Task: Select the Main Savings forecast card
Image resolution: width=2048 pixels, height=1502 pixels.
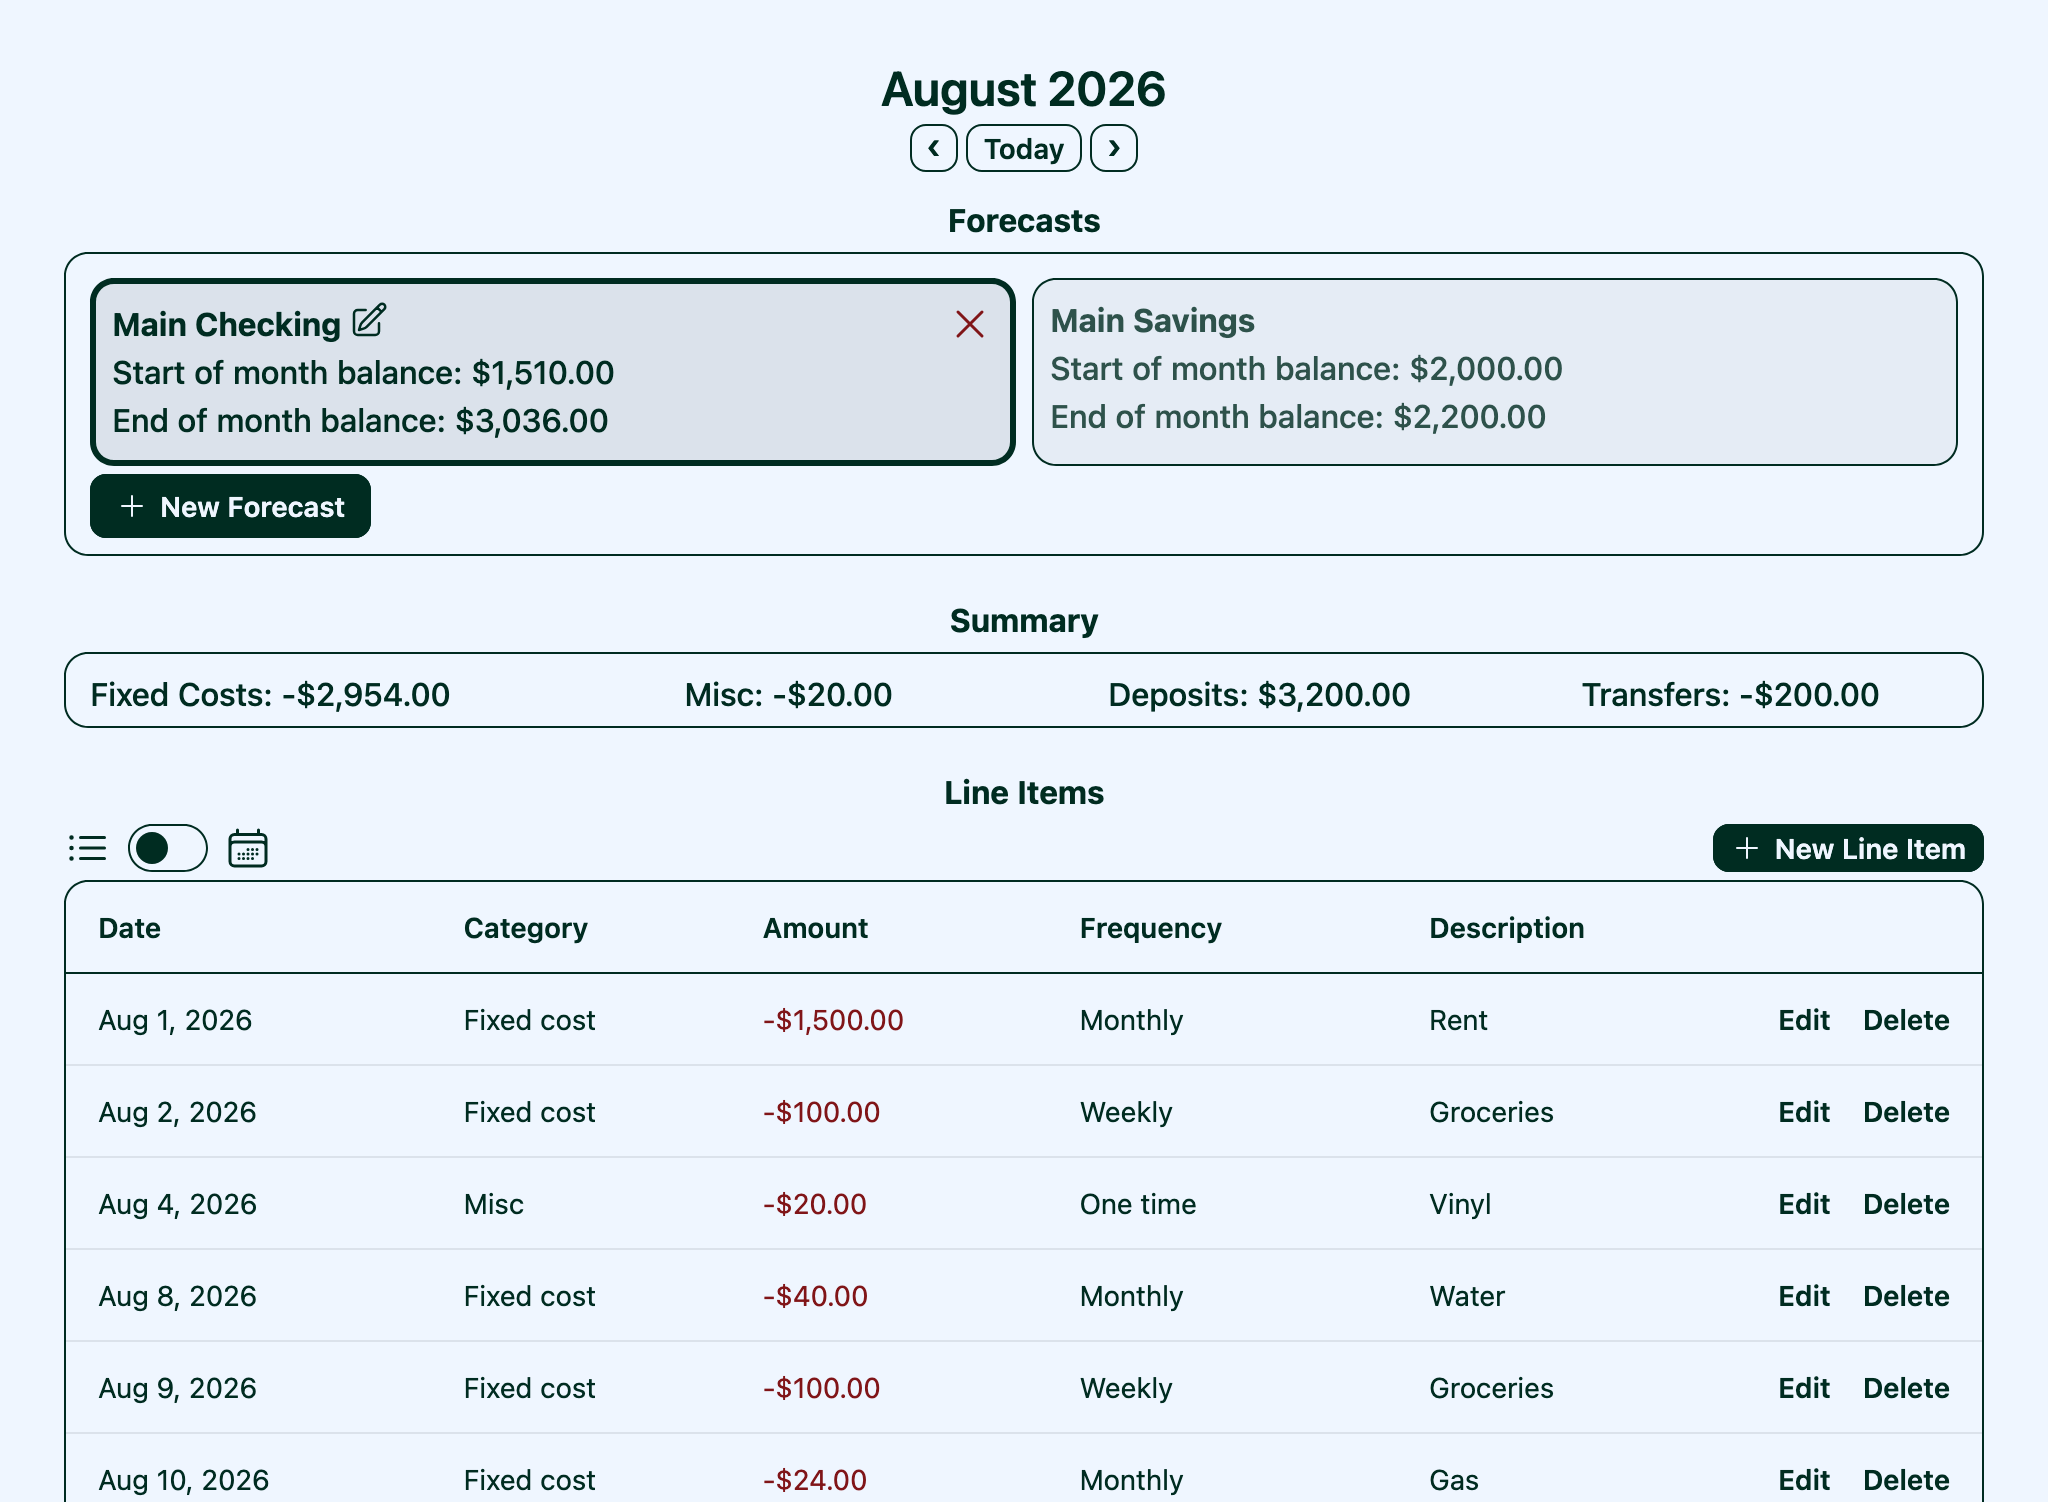Action: click(1493, 371)
